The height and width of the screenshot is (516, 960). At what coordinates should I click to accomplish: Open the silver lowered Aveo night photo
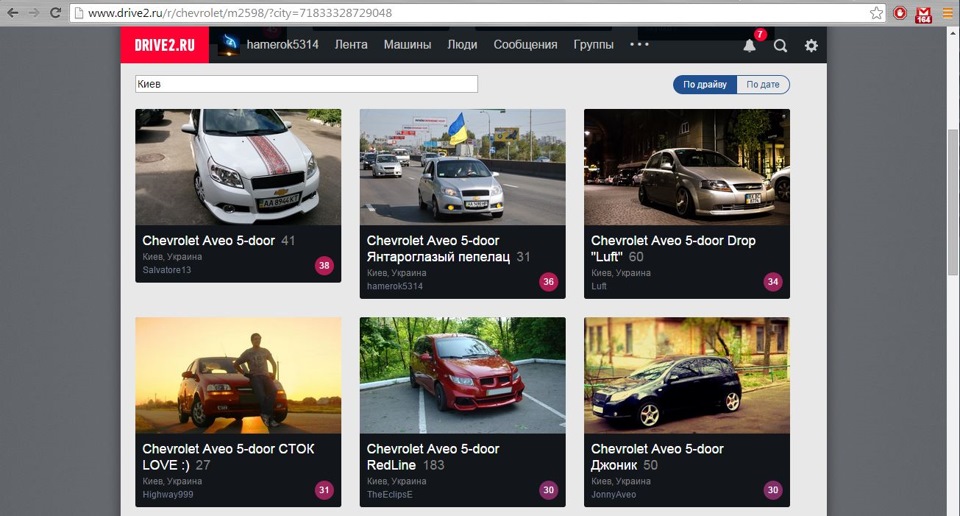pyautogui.click(x=687, y=167)
